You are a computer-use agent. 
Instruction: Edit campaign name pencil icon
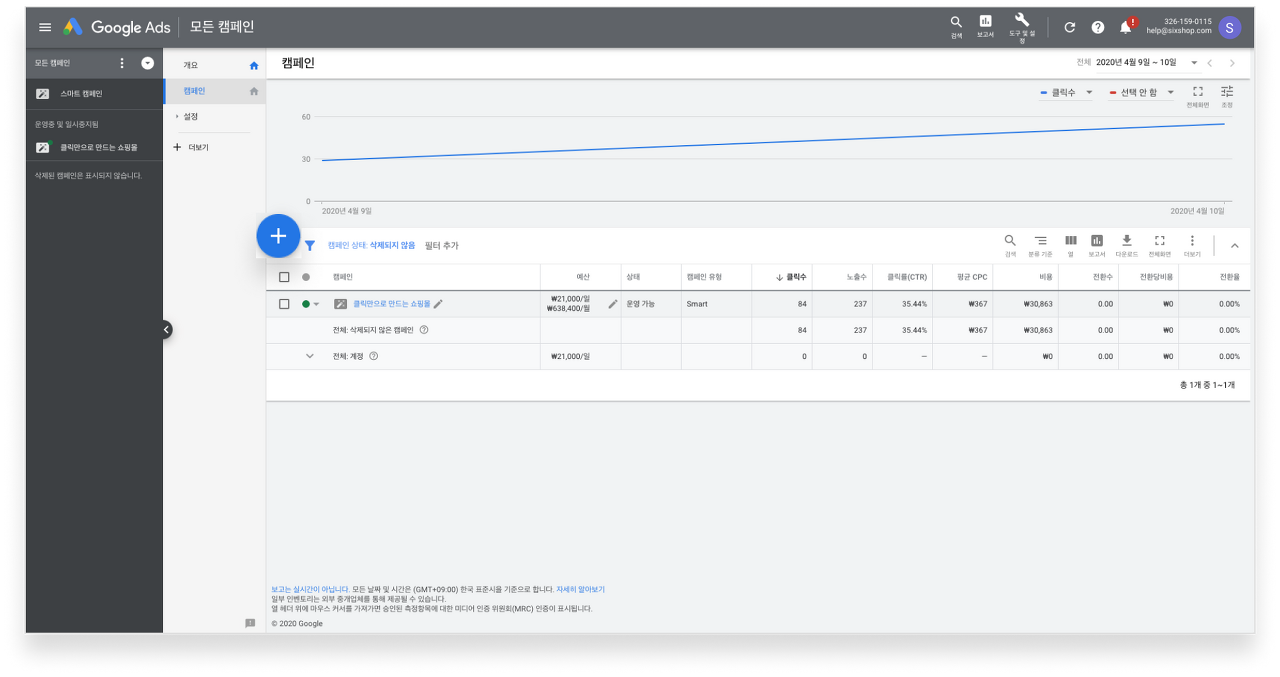click(x=438, y=304)
